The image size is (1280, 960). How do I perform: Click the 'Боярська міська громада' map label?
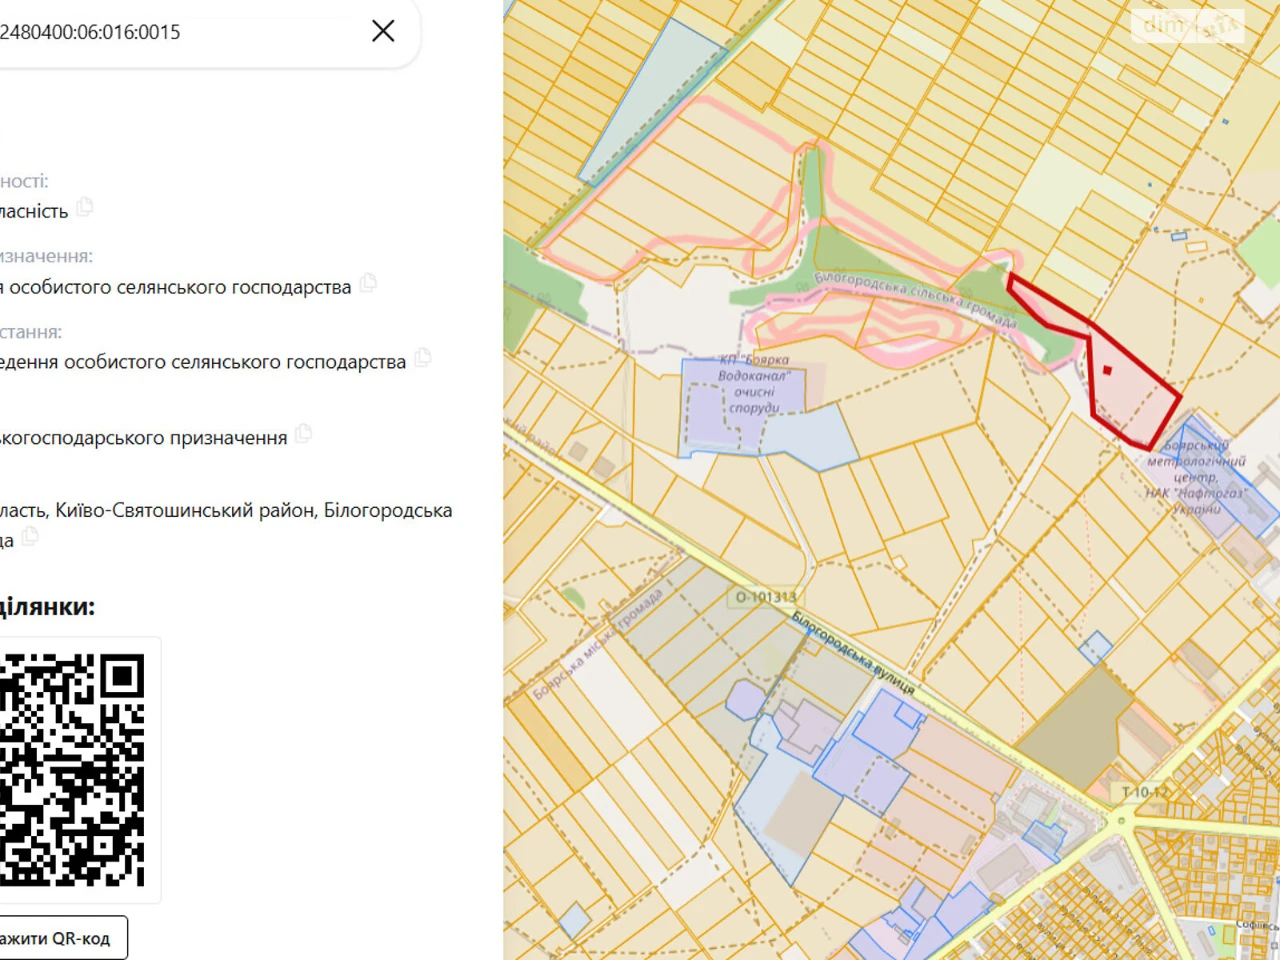597,645
